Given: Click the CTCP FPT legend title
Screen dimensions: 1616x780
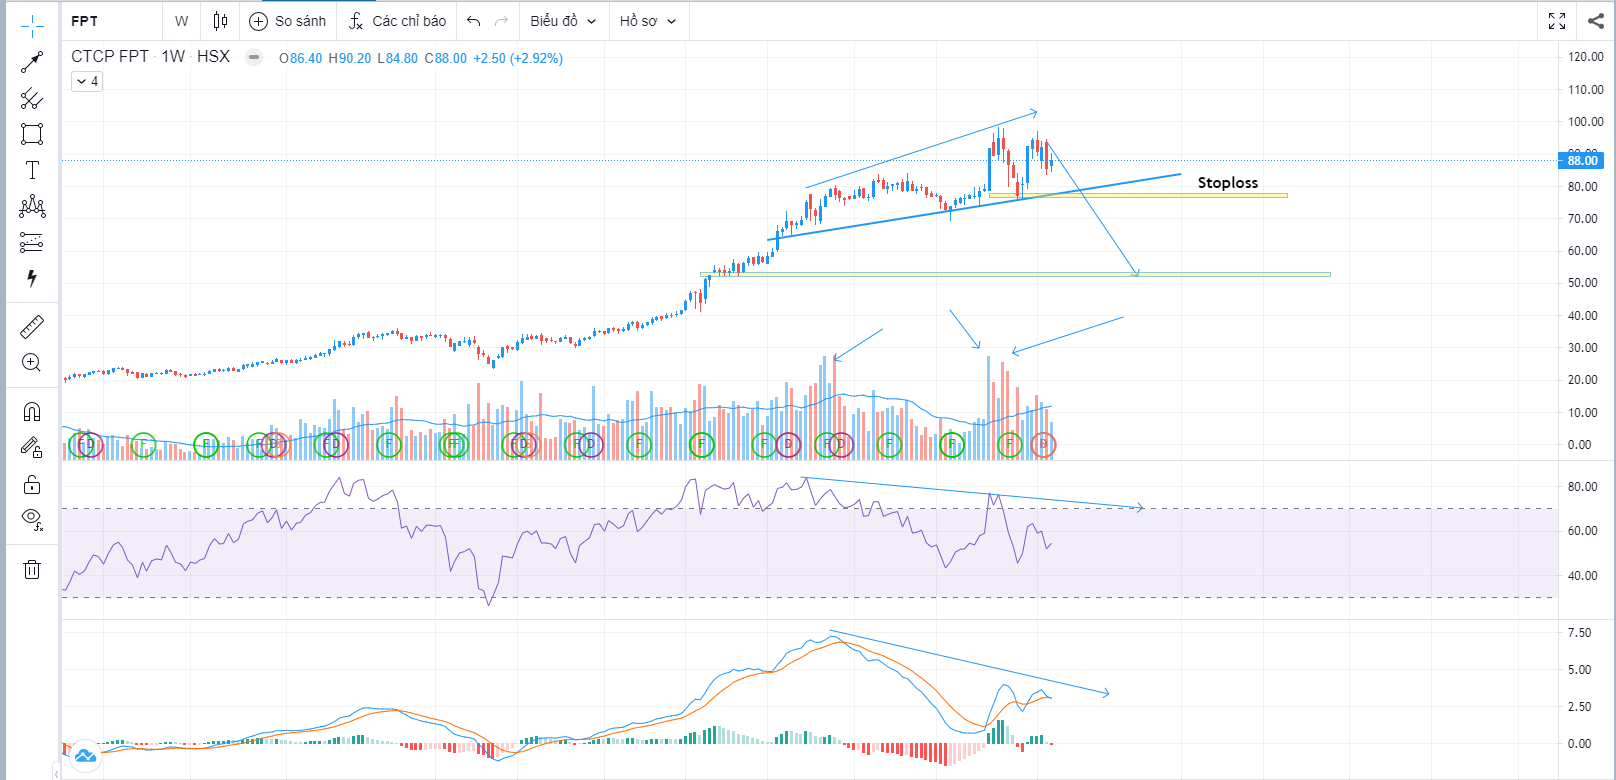Looking at the screenshot, I should [x=110, y=57].
